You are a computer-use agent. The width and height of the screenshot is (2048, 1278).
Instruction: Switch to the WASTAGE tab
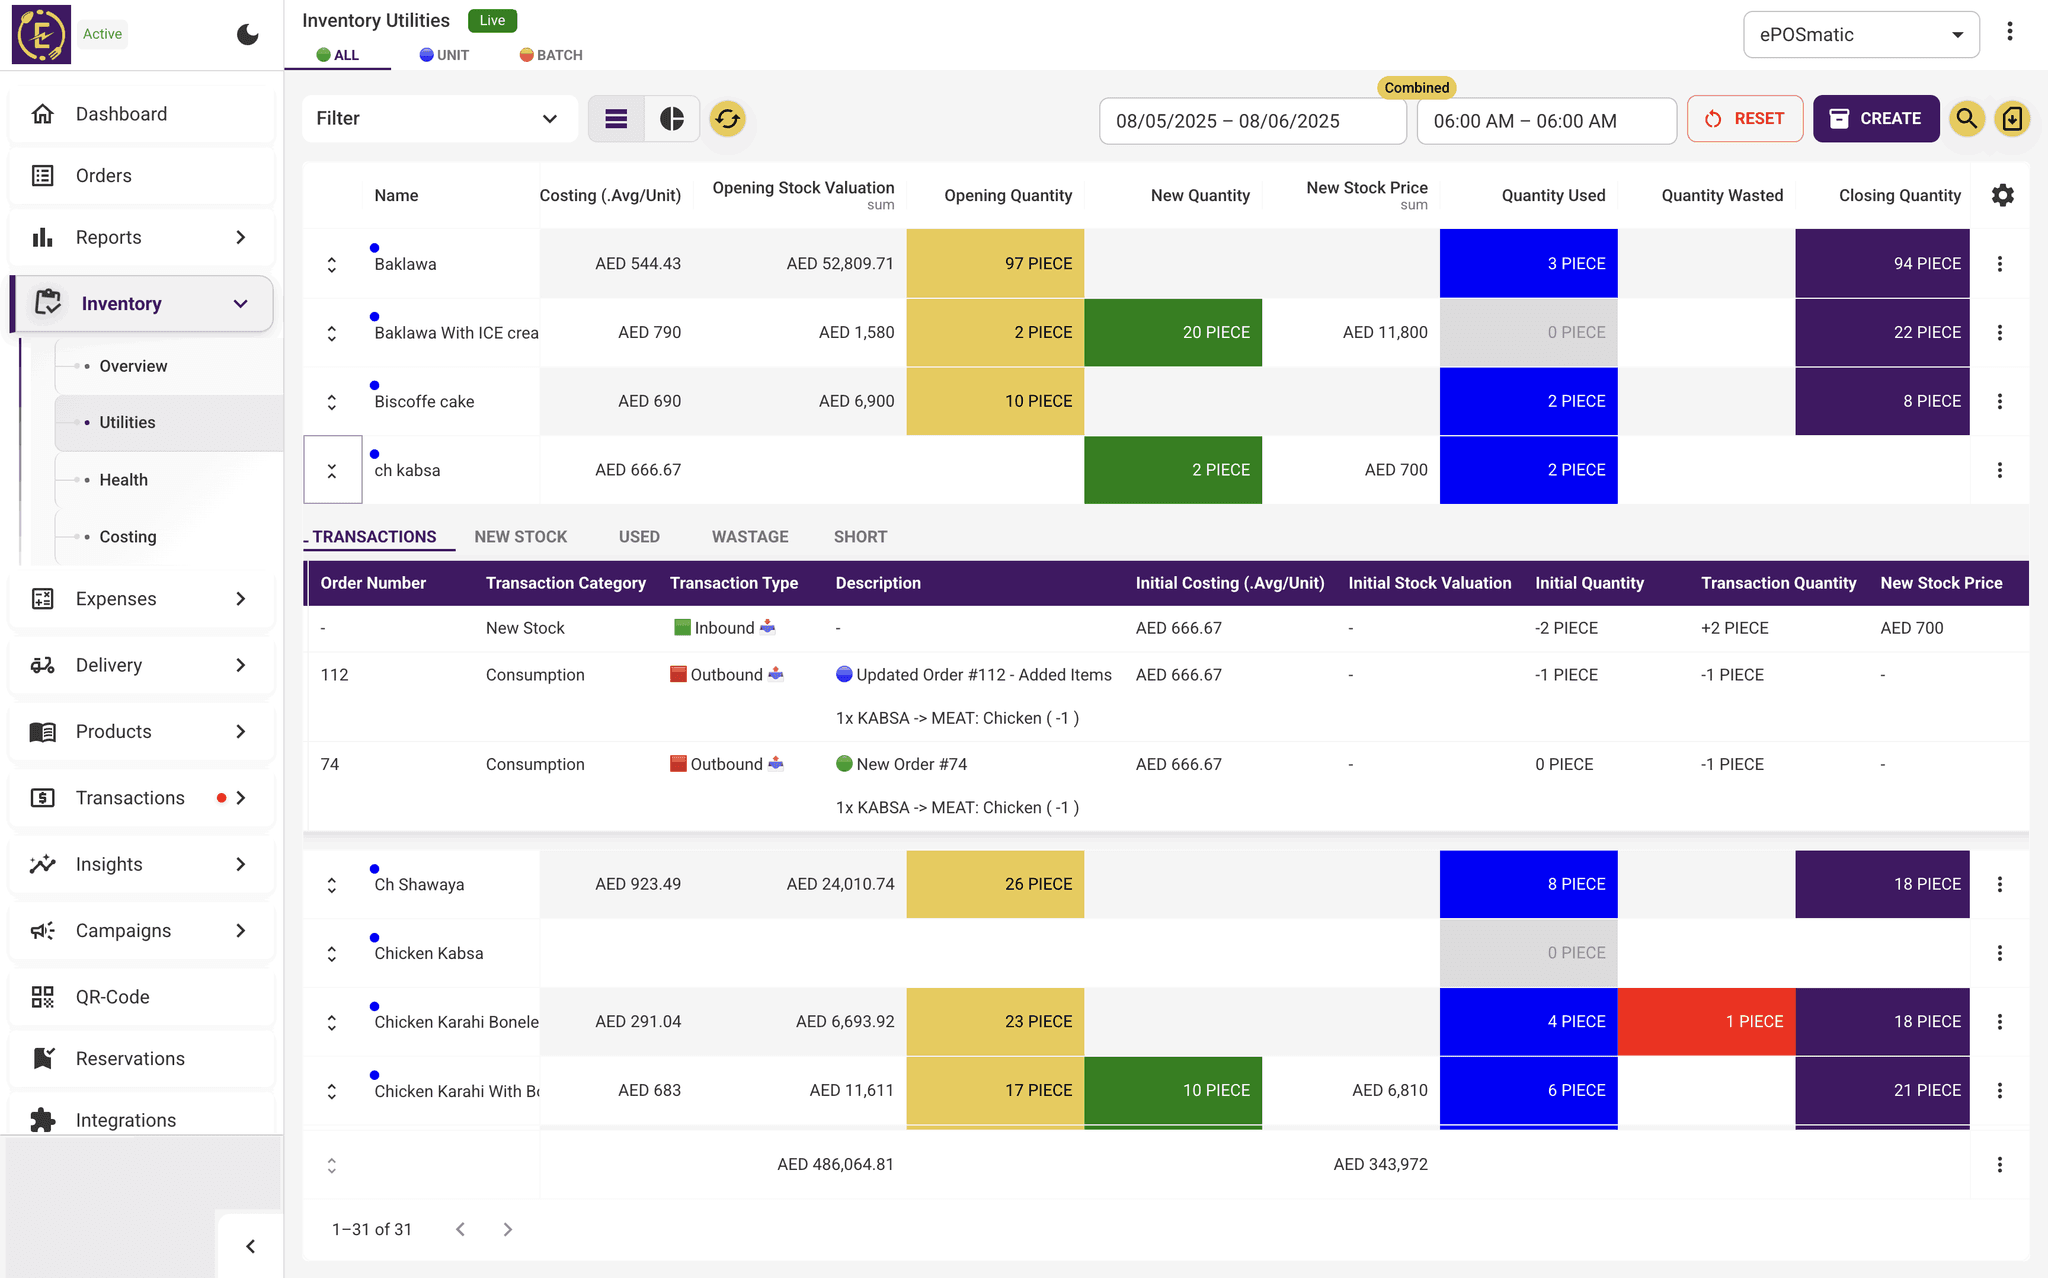750,537
